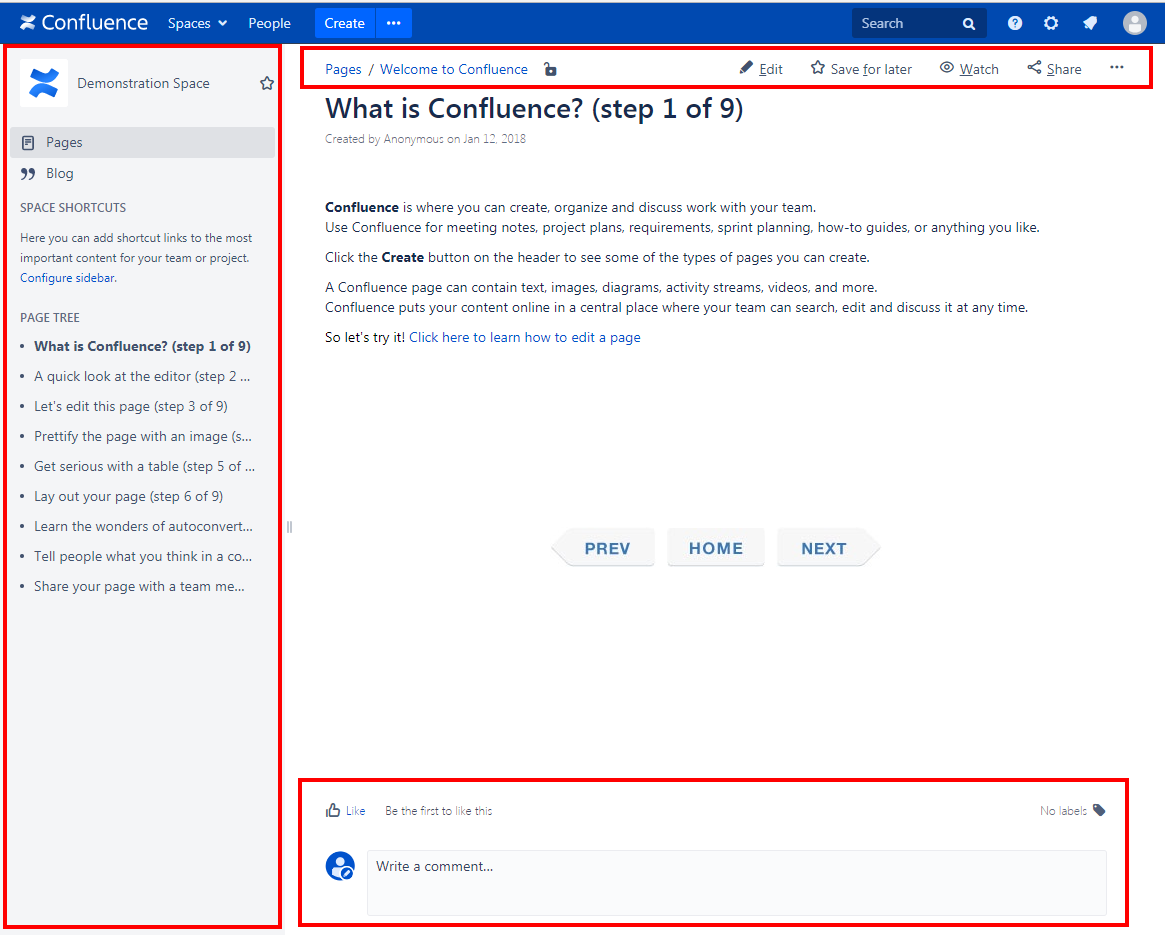The height and width of the screenshot is (935, 1165).
Task: Click the commenter avatar icon
Action: (340, 866)
